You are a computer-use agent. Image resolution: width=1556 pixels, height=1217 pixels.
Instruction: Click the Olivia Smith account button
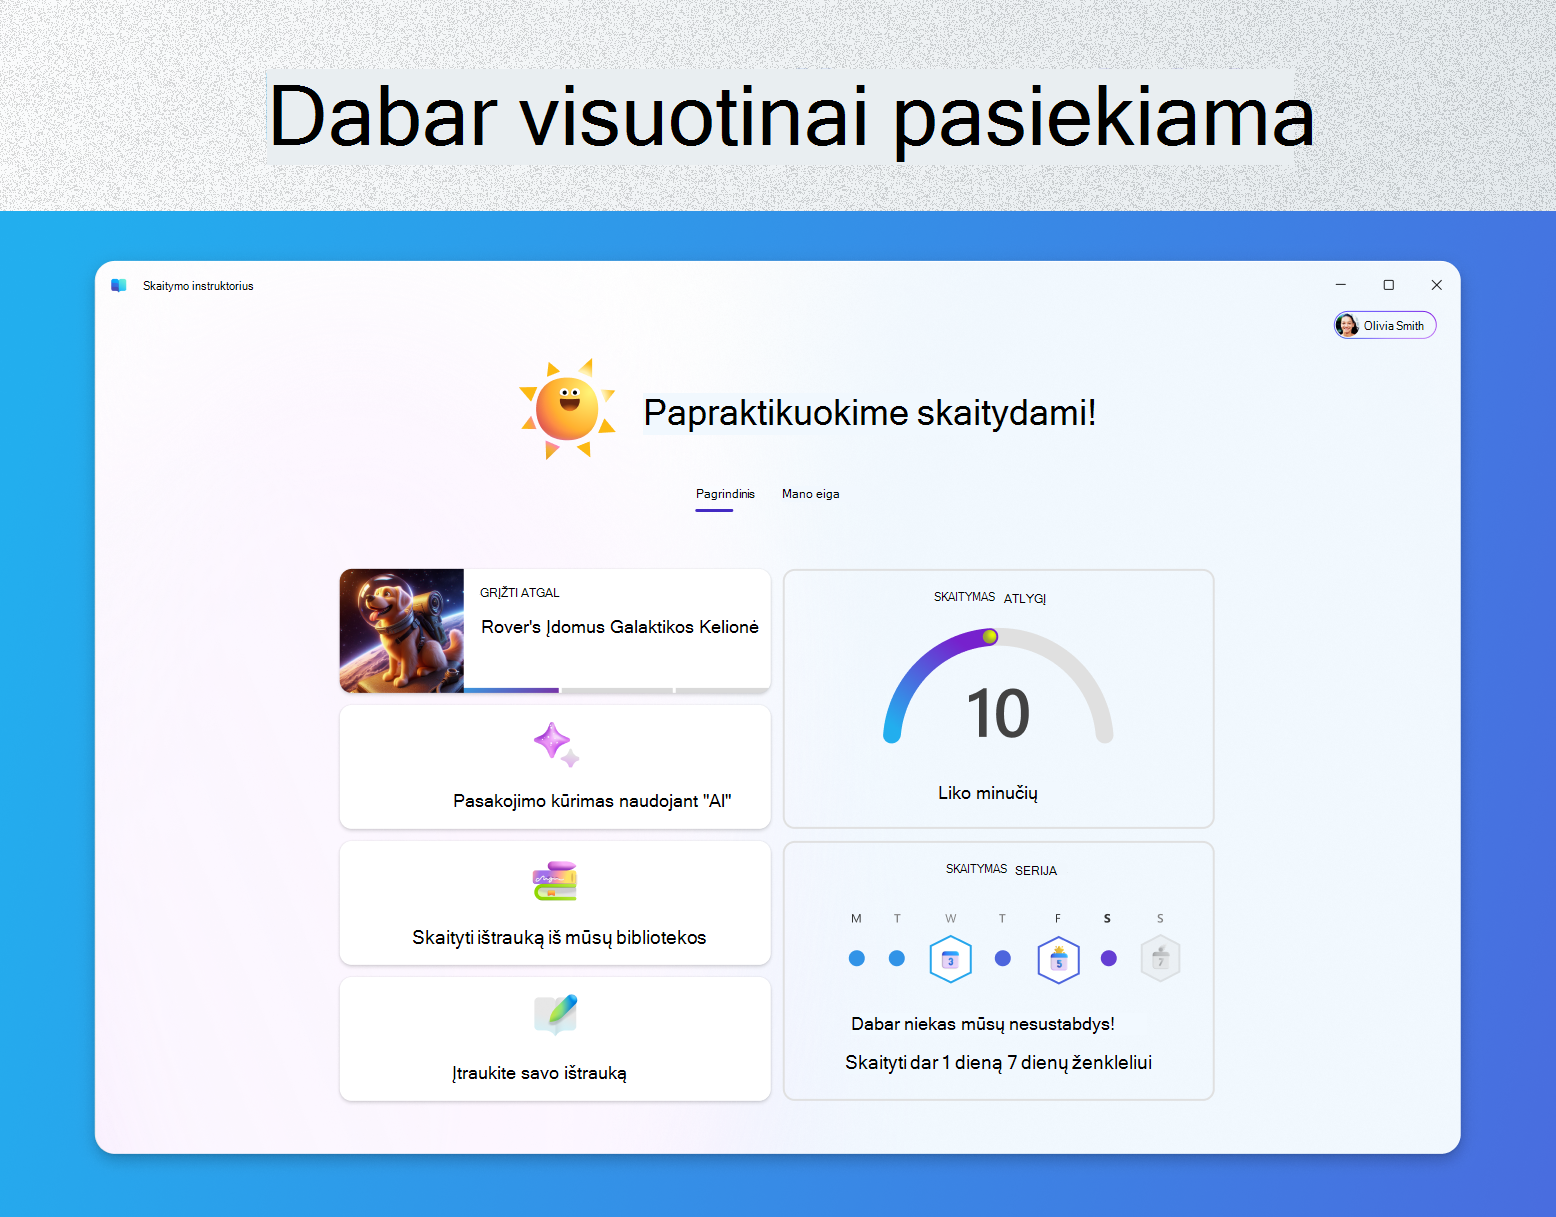[x=1385, y=326]
